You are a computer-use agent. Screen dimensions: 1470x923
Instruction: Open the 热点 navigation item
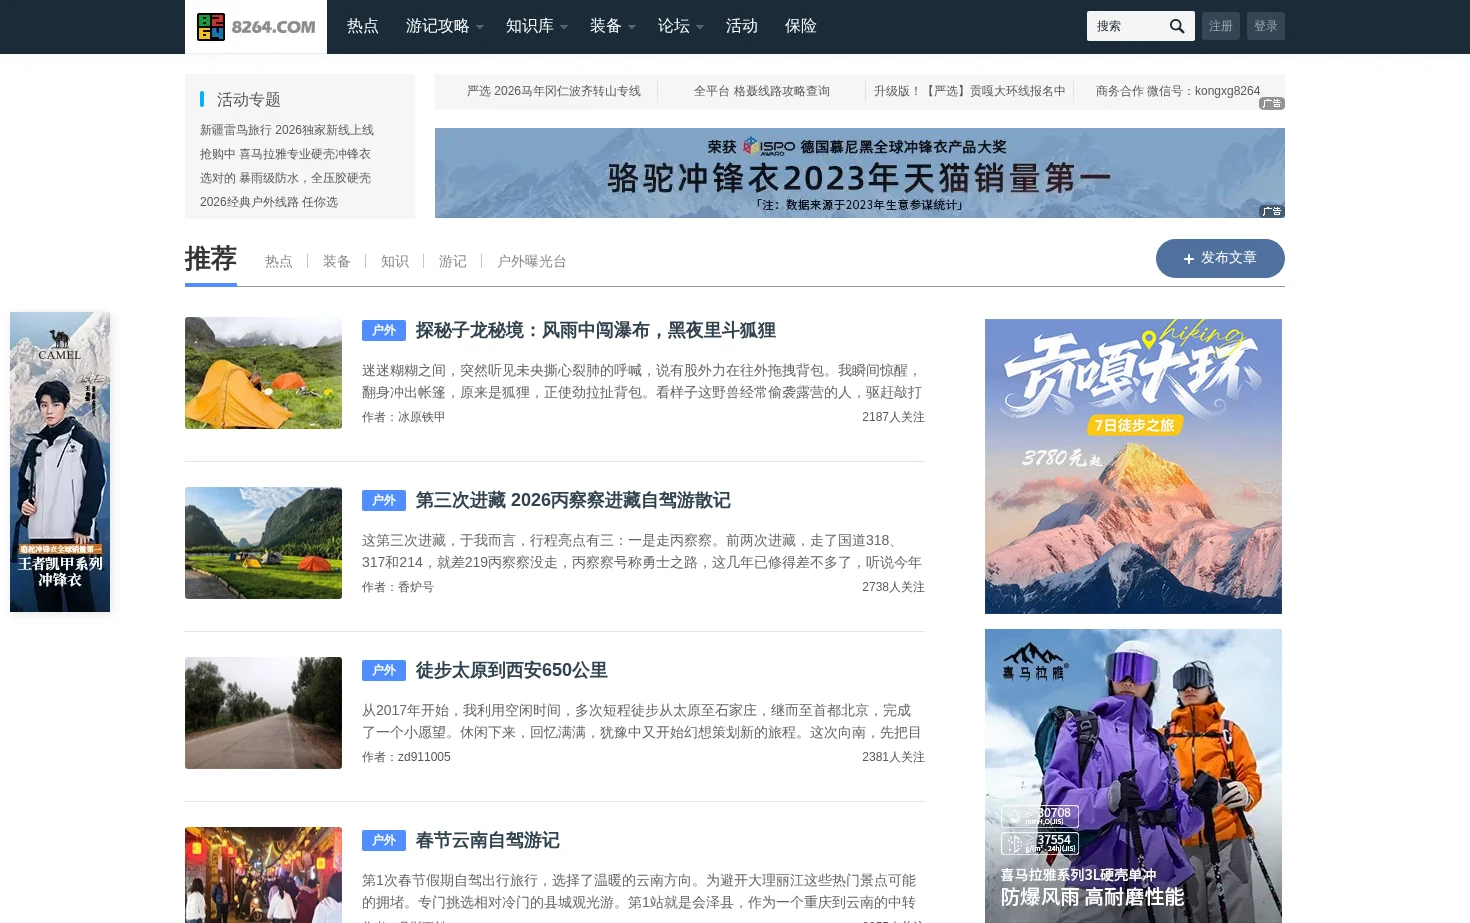[x=363, y=26]
